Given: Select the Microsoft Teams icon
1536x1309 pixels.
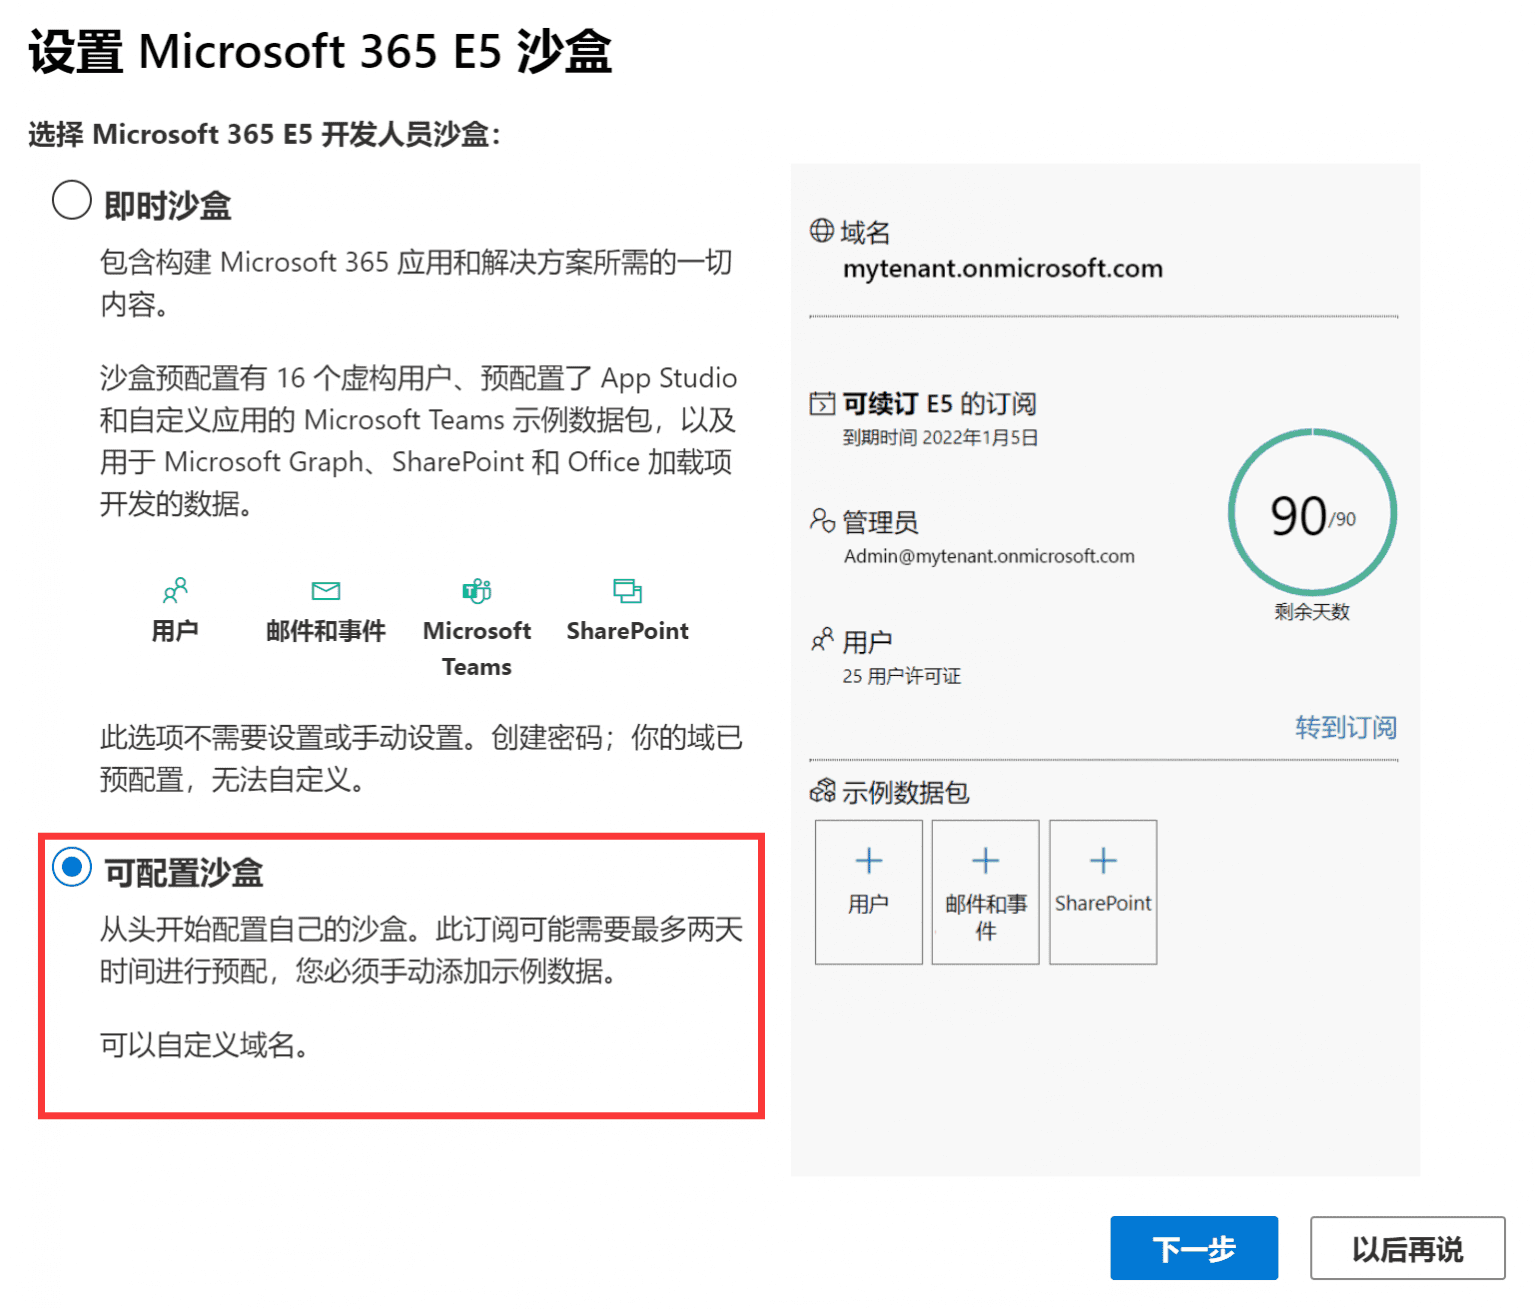Looking at the screenshot, I should coord(477,590).
